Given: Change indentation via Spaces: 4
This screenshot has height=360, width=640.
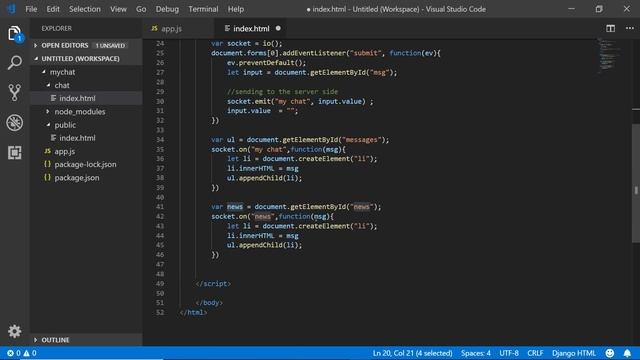Looking at the screenshot, I should (476, 353).
